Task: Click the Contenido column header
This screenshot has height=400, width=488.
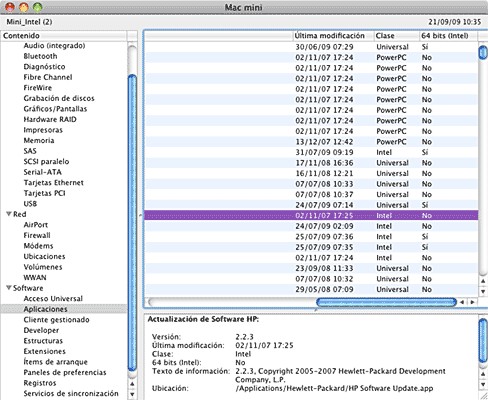Action: click(64, 36)
